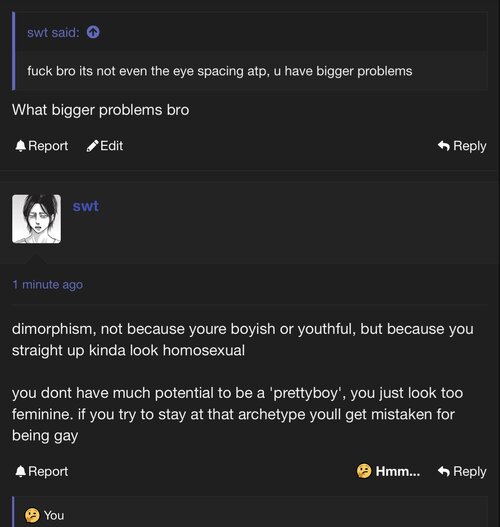Jump to quoted post via up-arrow icon
This screenshot has height=527, width=500.
[93, 33]
